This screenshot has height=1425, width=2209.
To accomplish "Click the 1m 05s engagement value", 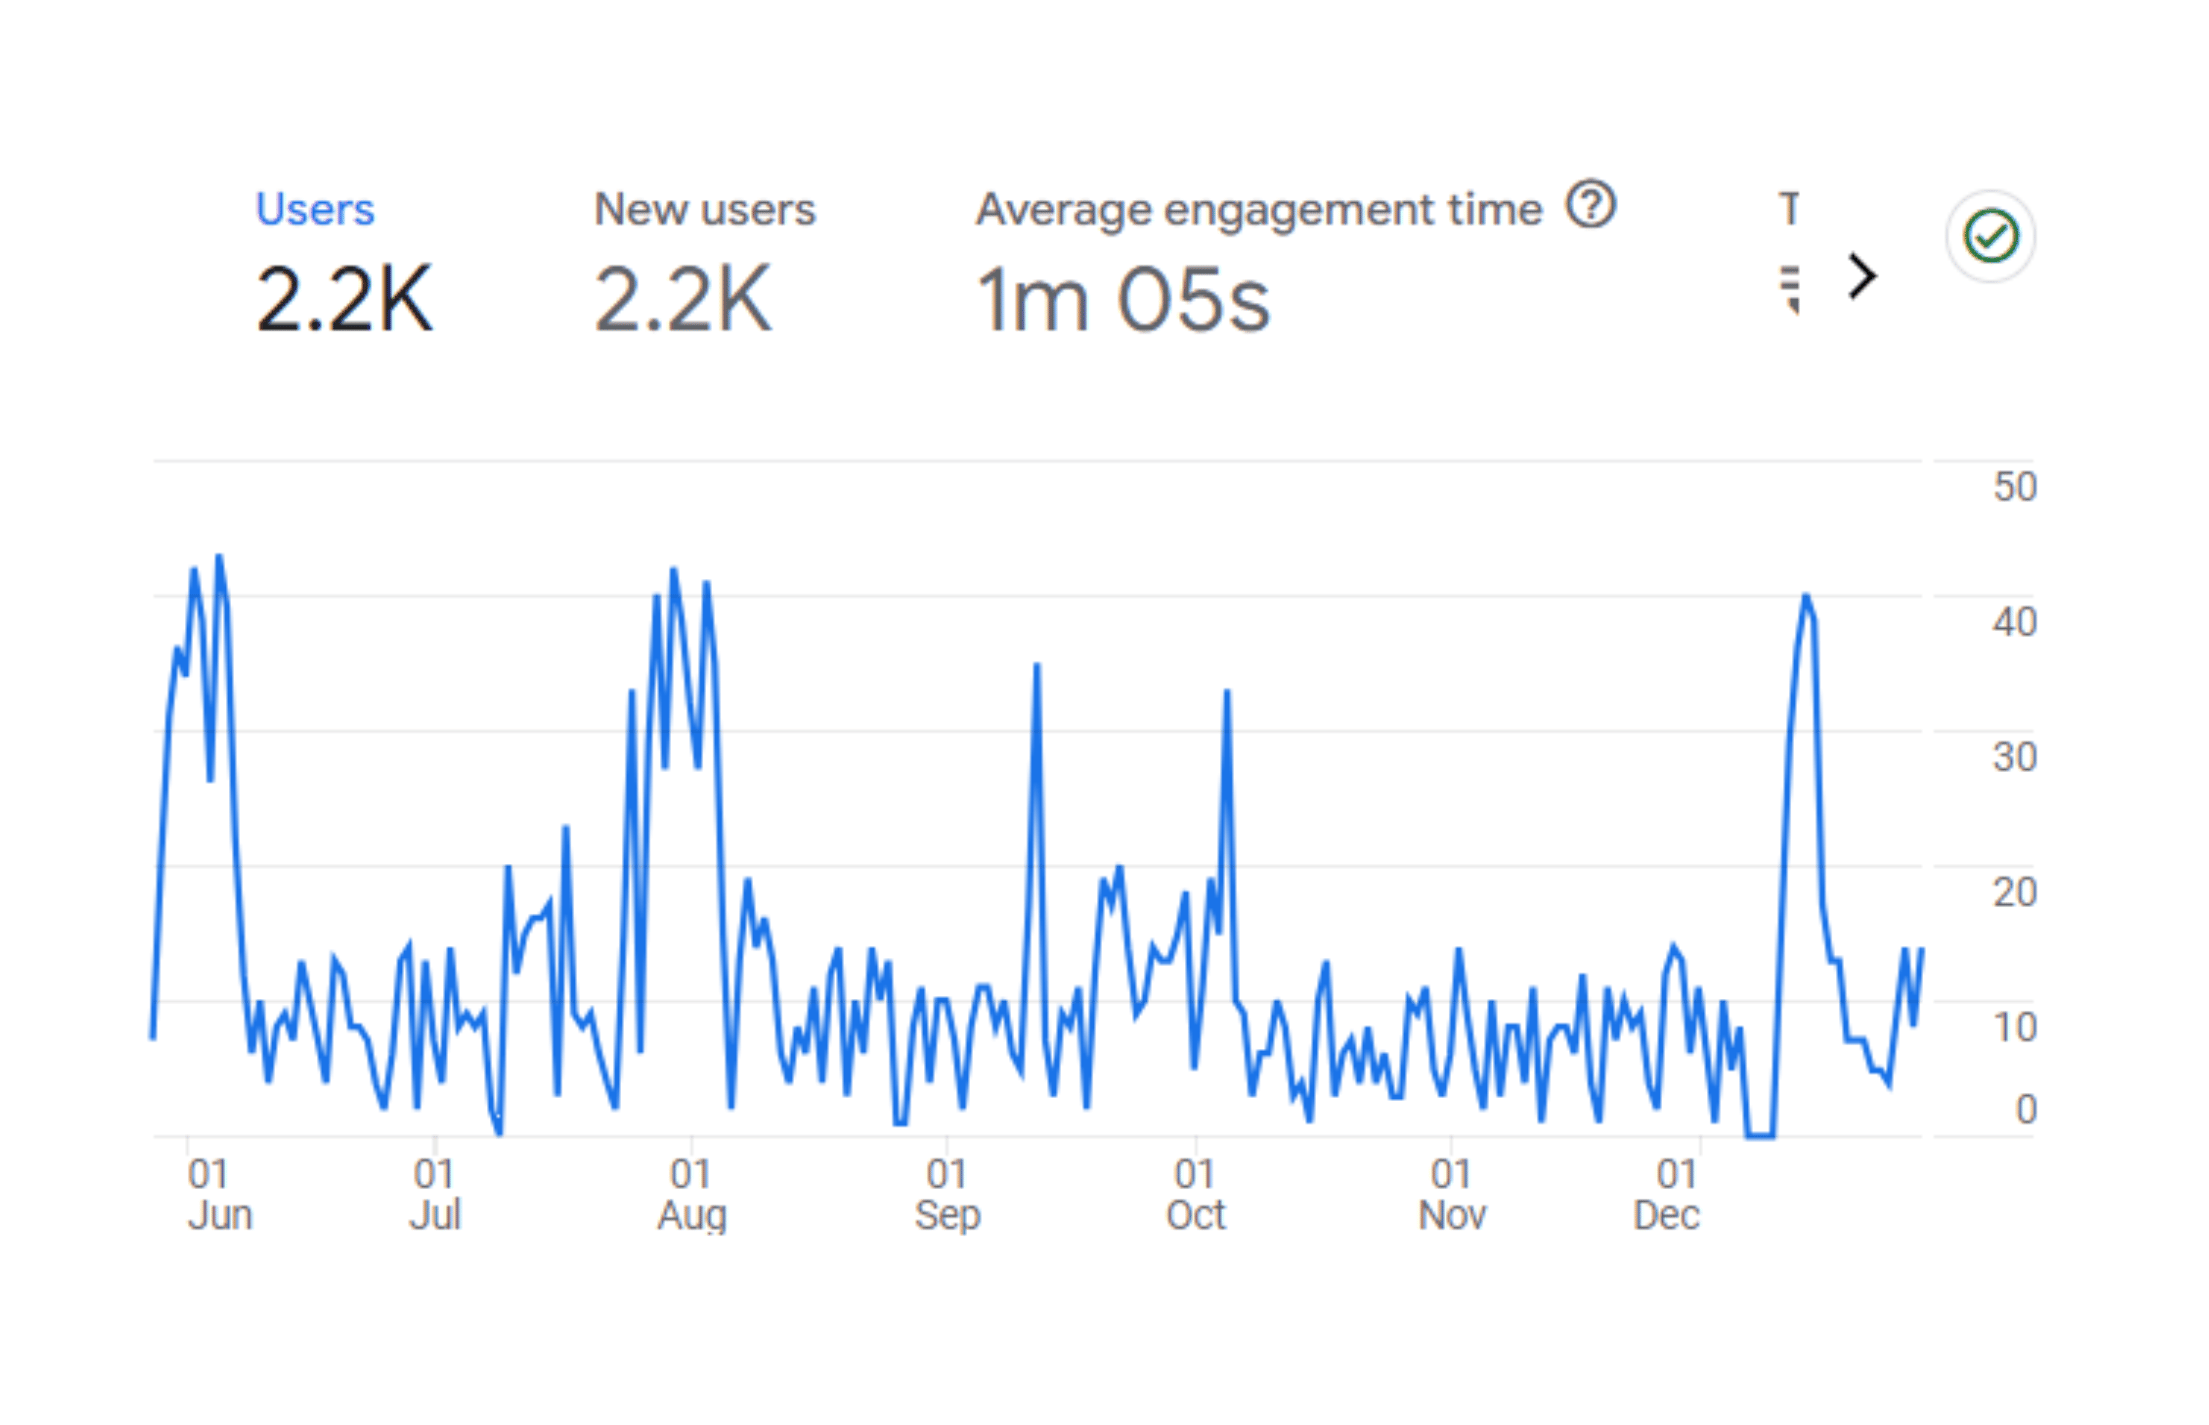I will (1123, 299).
